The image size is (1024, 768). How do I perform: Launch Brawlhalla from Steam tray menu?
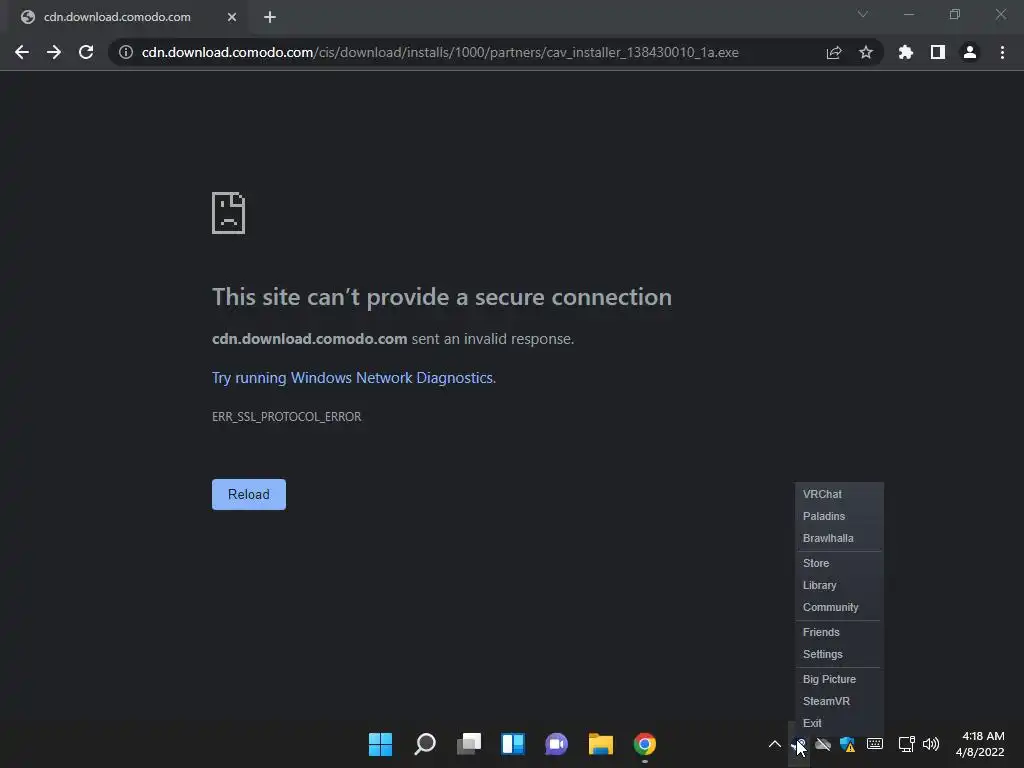[x=839, y=538]
